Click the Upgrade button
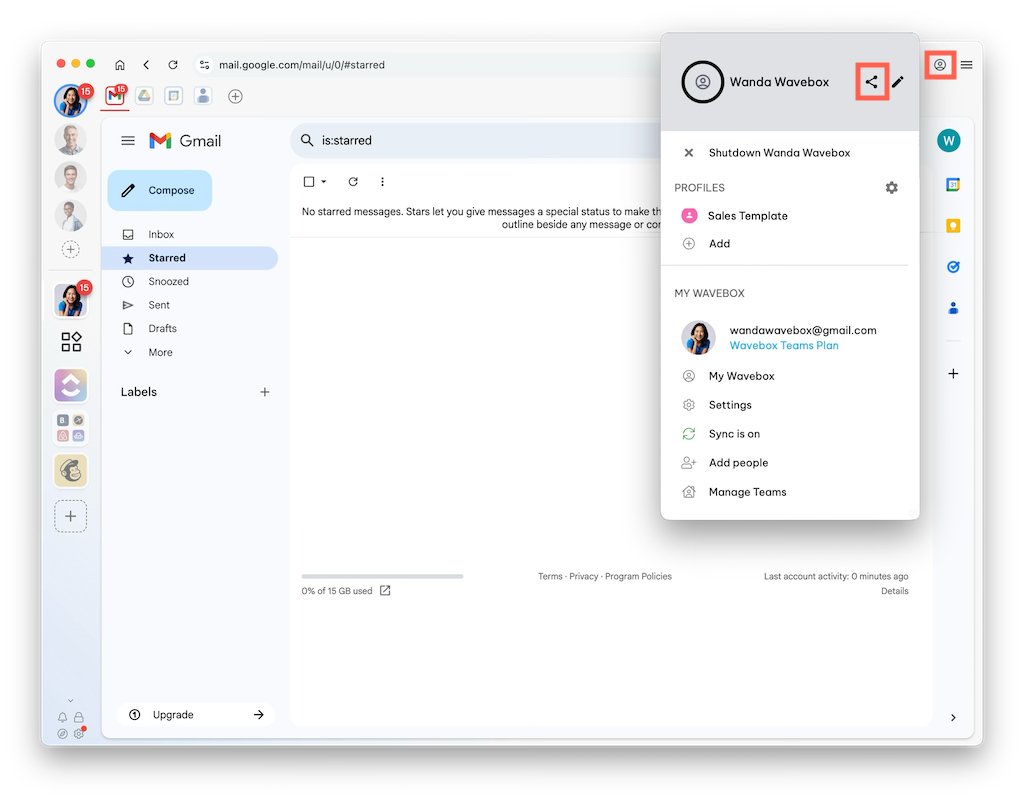 point(196,714)
